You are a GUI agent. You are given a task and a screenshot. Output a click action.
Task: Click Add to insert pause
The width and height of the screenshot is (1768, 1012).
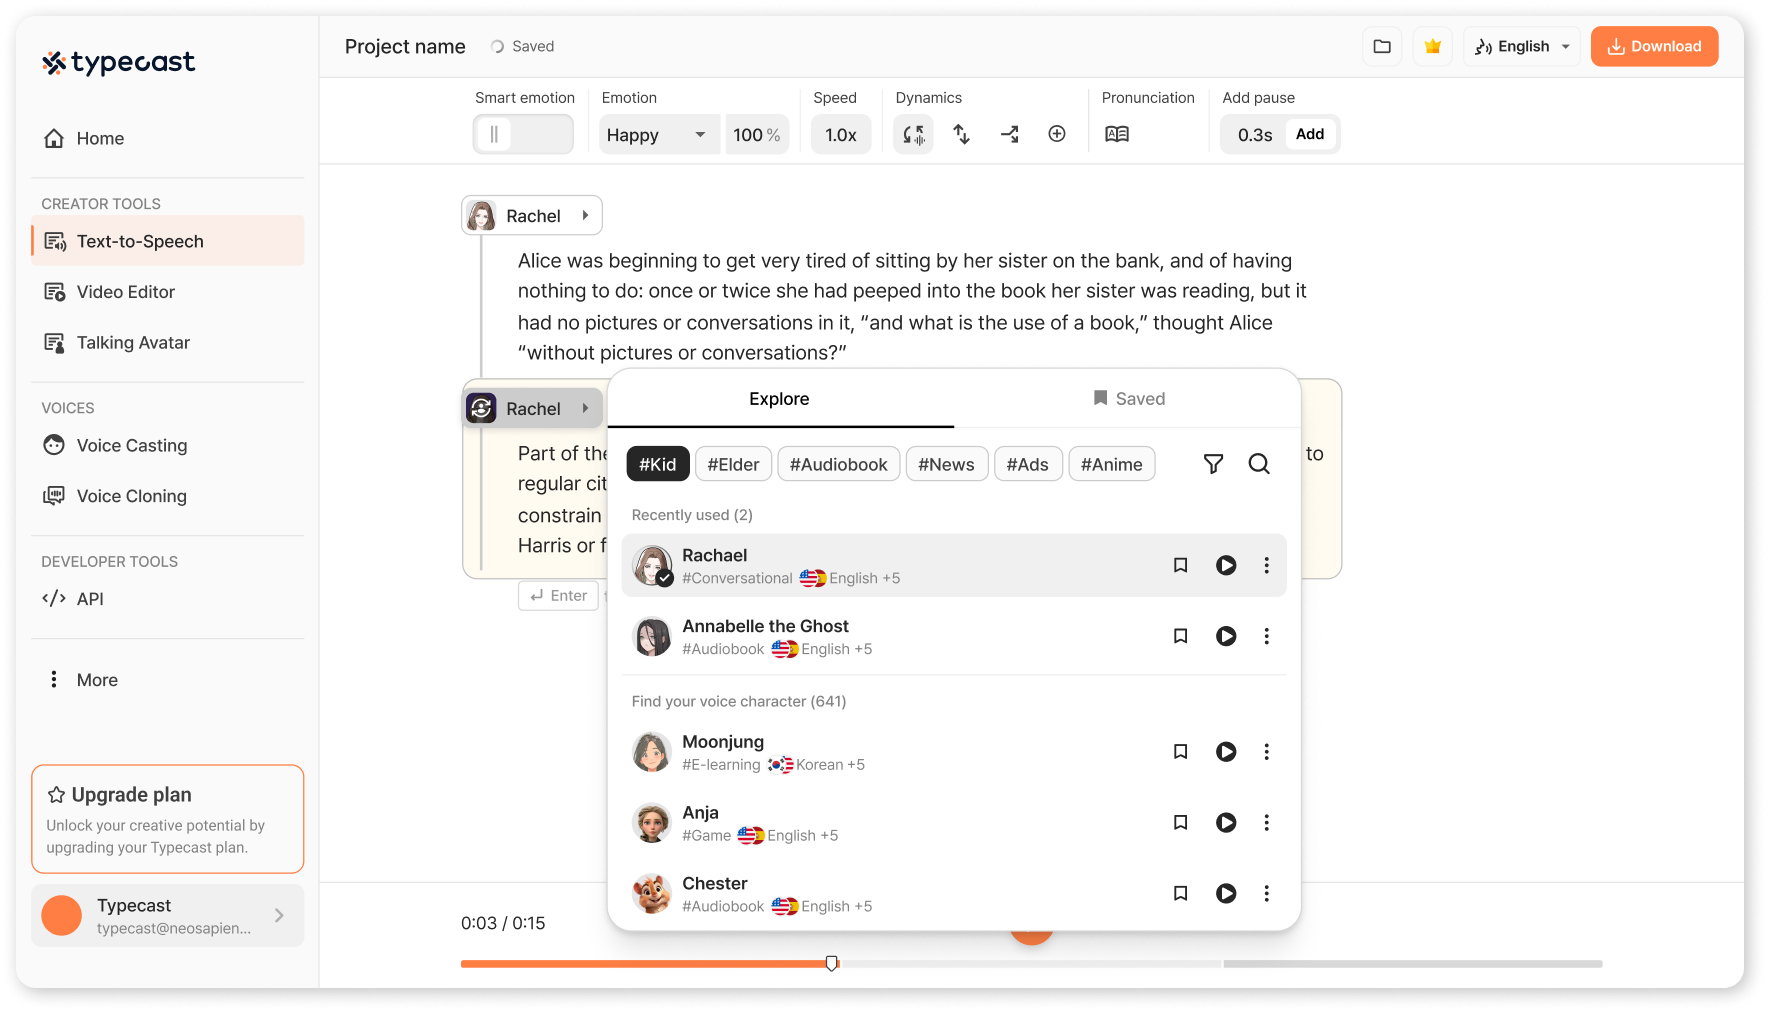[x=1309, y=134]
